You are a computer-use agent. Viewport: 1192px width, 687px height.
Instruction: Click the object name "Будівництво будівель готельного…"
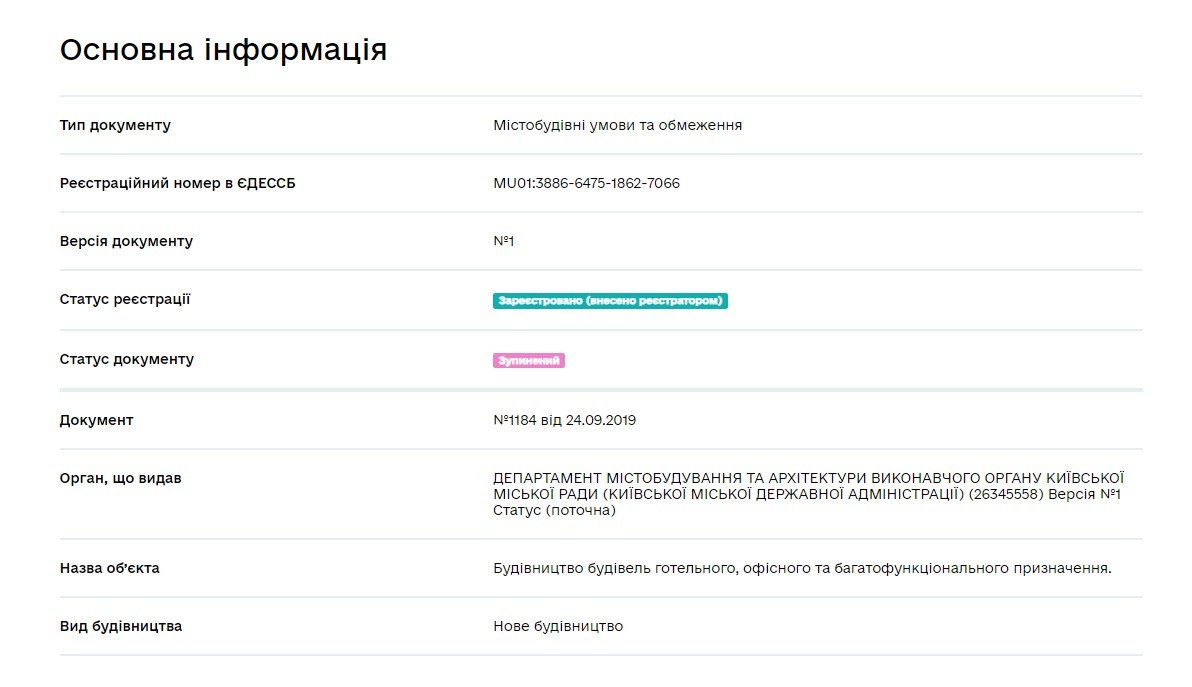point(802,568)
